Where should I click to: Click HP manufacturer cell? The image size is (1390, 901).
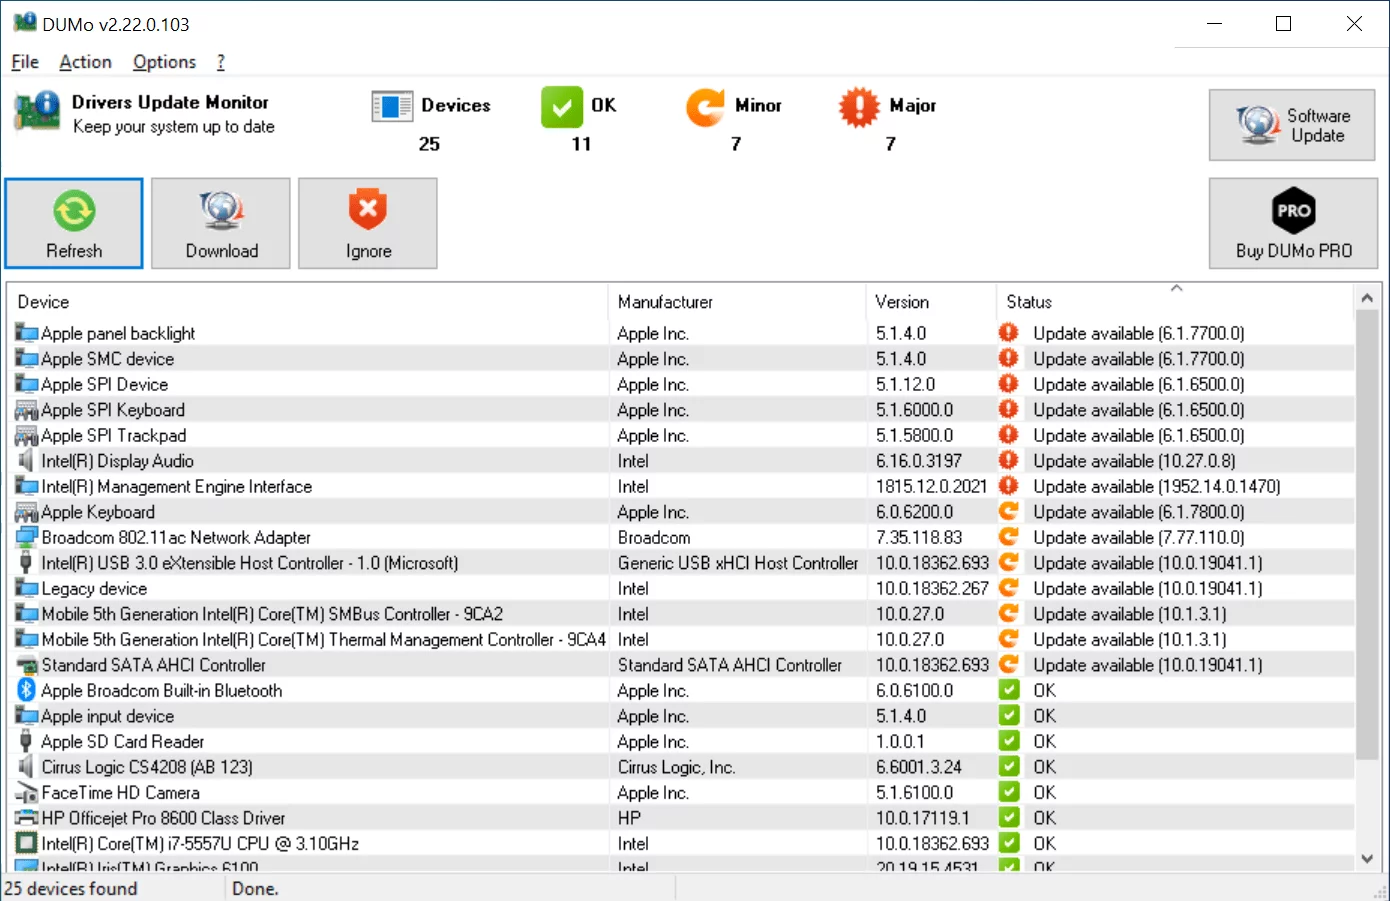629,818
